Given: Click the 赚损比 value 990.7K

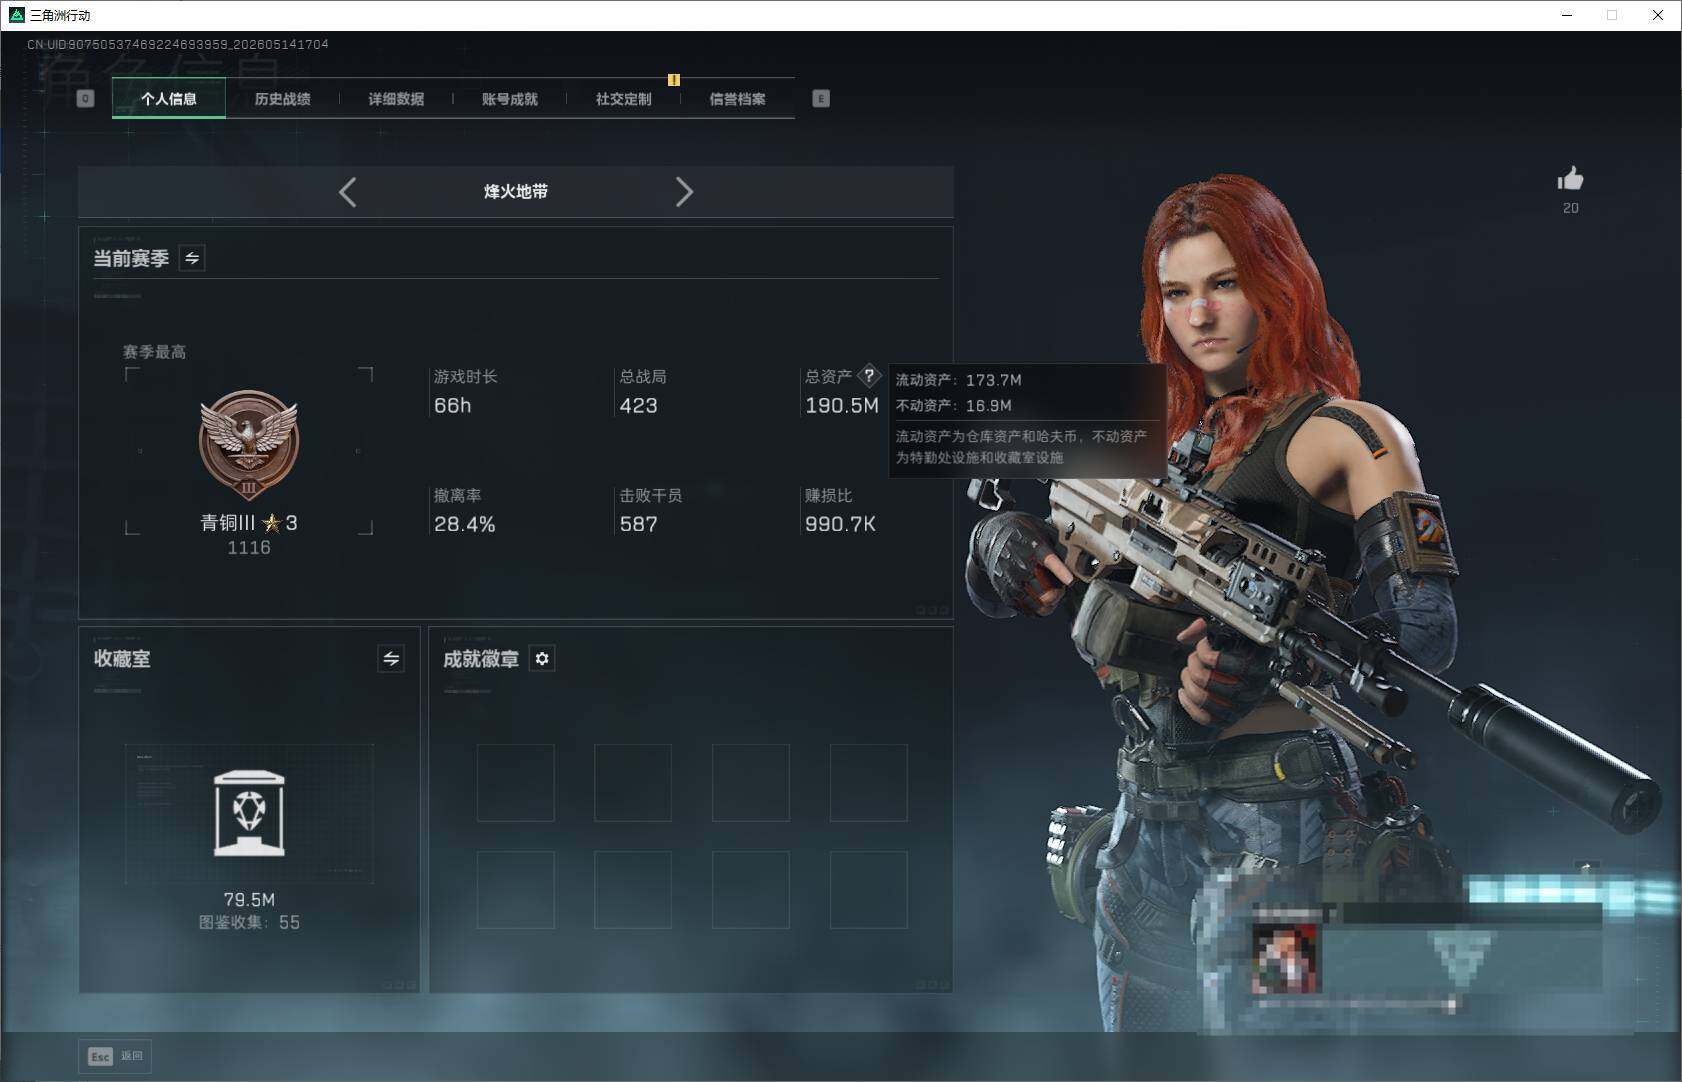Looking at the screenshot, I should pyautogui.click(x=840, y=524).
